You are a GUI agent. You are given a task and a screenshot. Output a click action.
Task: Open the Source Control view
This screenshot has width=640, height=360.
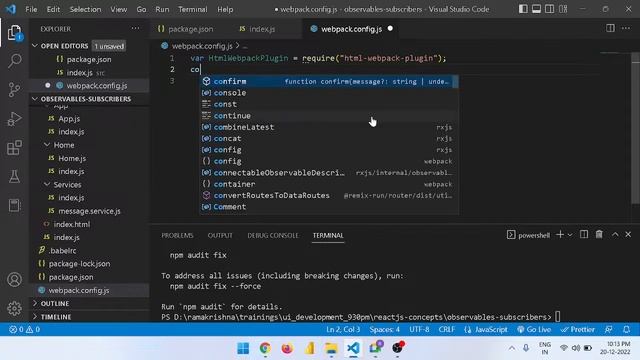click(14, 89)
